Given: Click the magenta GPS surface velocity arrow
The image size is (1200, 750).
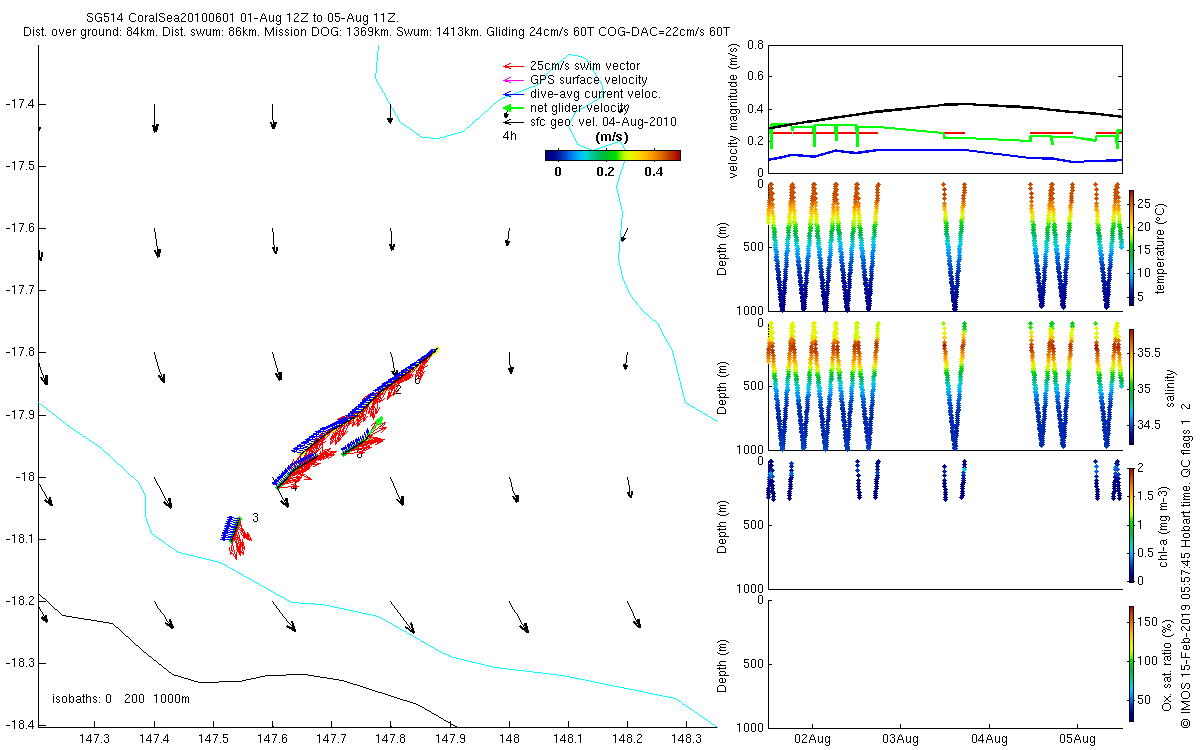Looking at the screenshot, I should coord(512,80).
